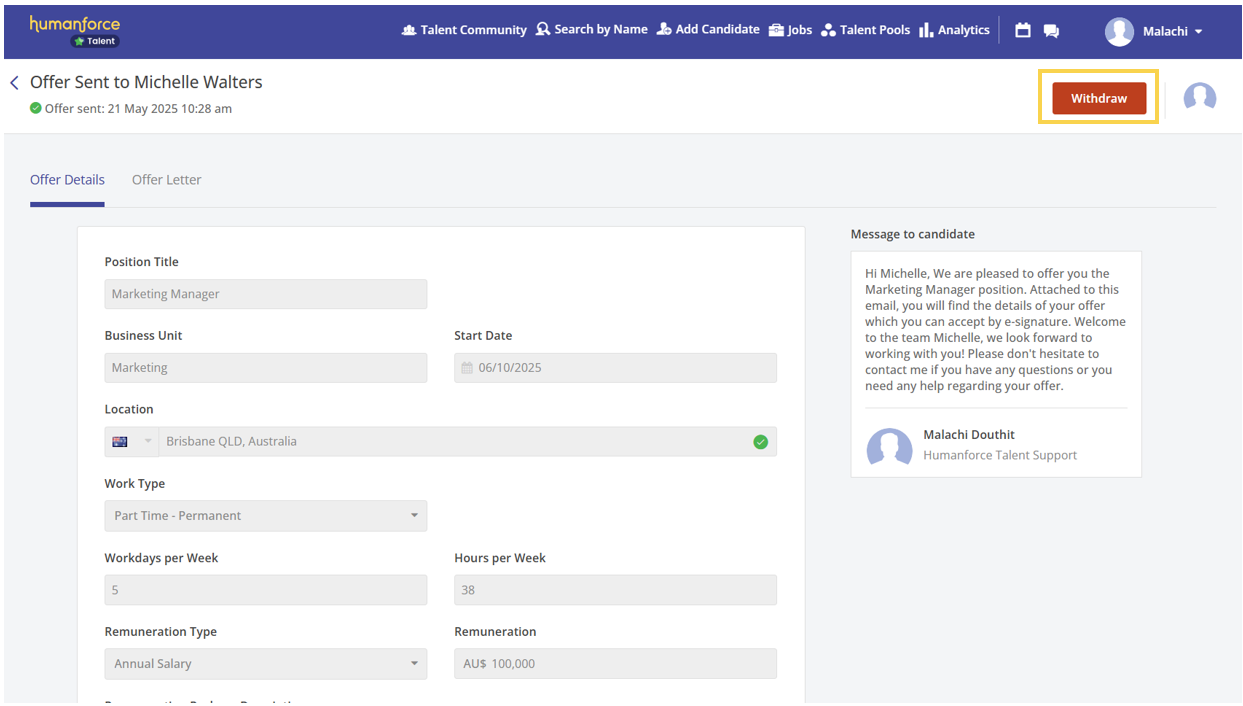Screen dimensions: 1243x706
Task: Open the Malachi user account dropdown
Action: point(1154,31)
